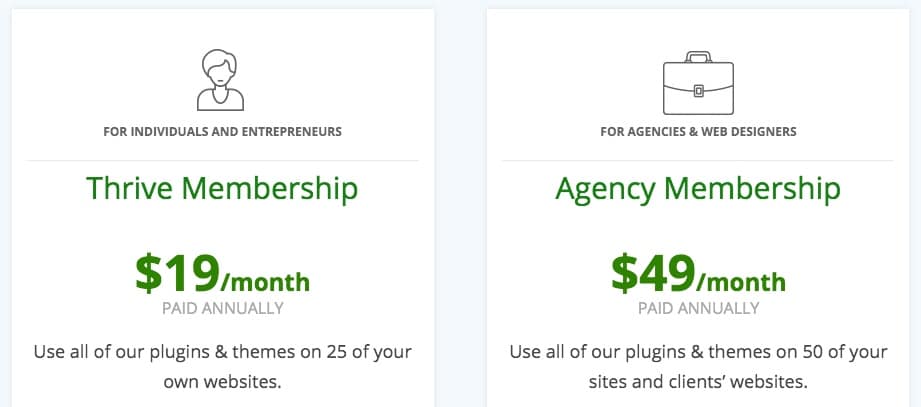Select the 'For Individuals and Entrepreneurs' label
The height and width of the screenshot is (407, 921).
(222, 131)
